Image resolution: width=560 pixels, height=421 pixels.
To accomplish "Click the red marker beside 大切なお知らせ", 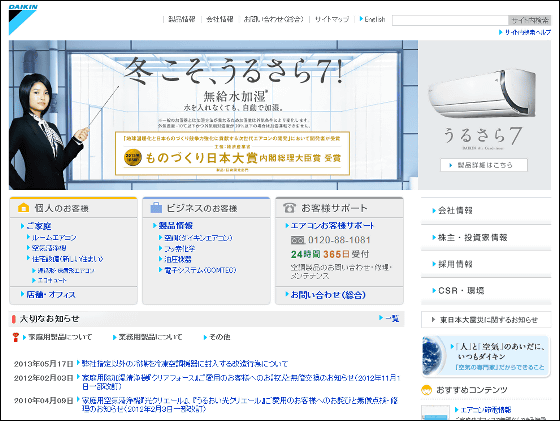I will (x=14, y=319).
